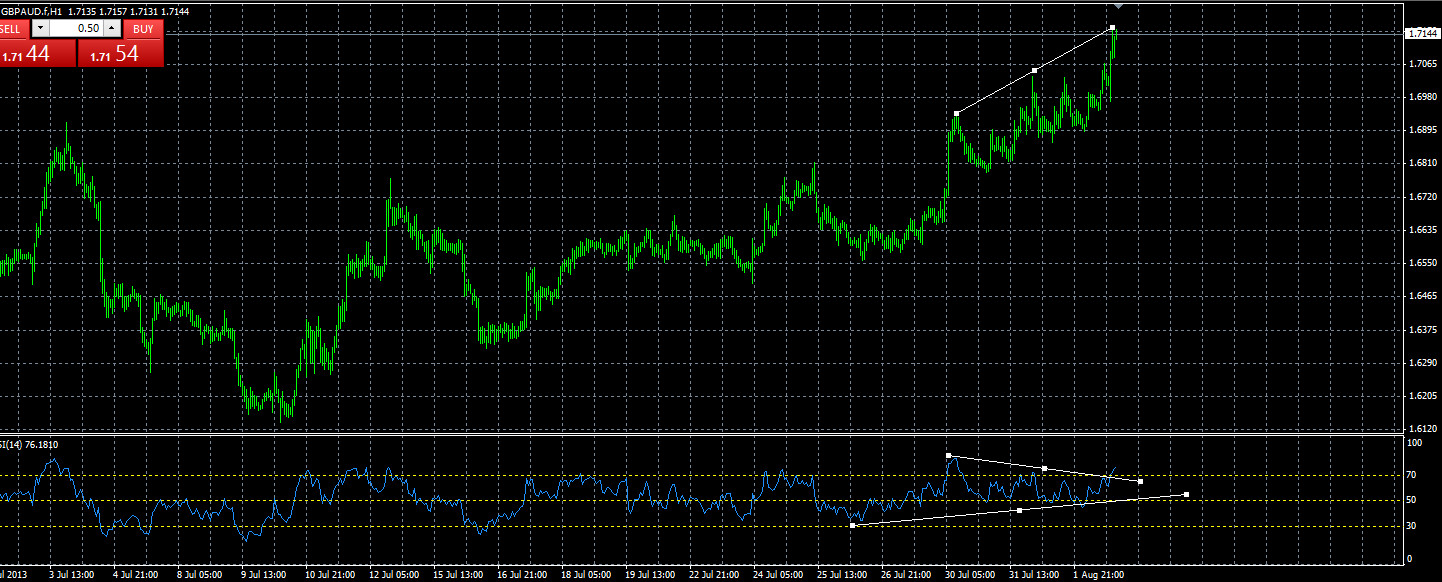Click the 1.7065 price axis label

click(x=1422, y=63)
